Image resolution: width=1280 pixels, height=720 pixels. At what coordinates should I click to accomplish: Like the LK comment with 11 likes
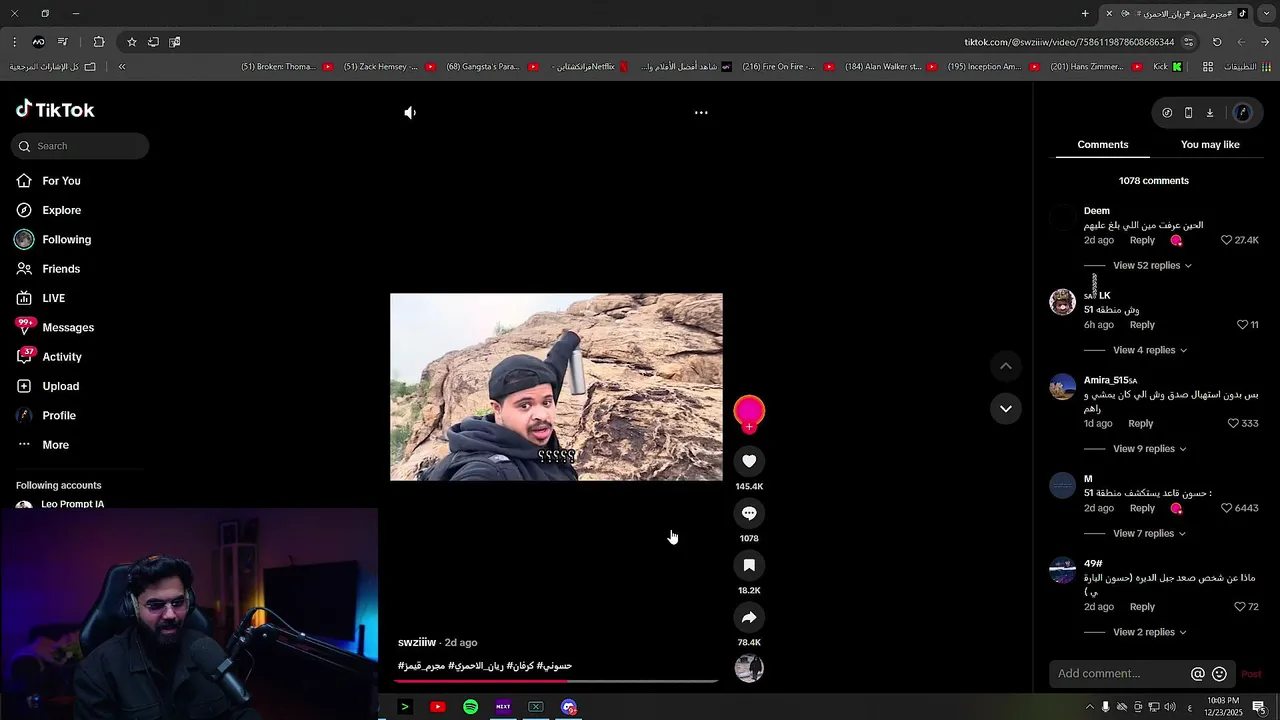tap(1243, 325)
